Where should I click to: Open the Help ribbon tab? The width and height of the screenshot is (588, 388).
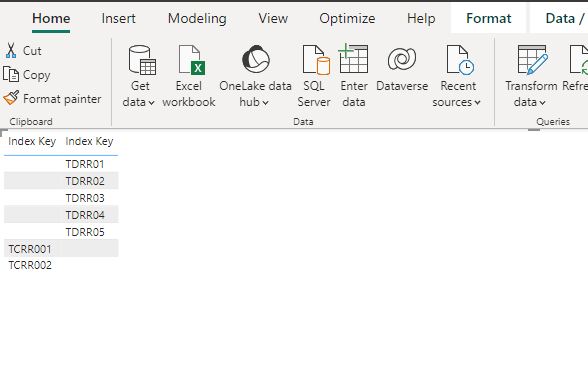coord(421,18)
